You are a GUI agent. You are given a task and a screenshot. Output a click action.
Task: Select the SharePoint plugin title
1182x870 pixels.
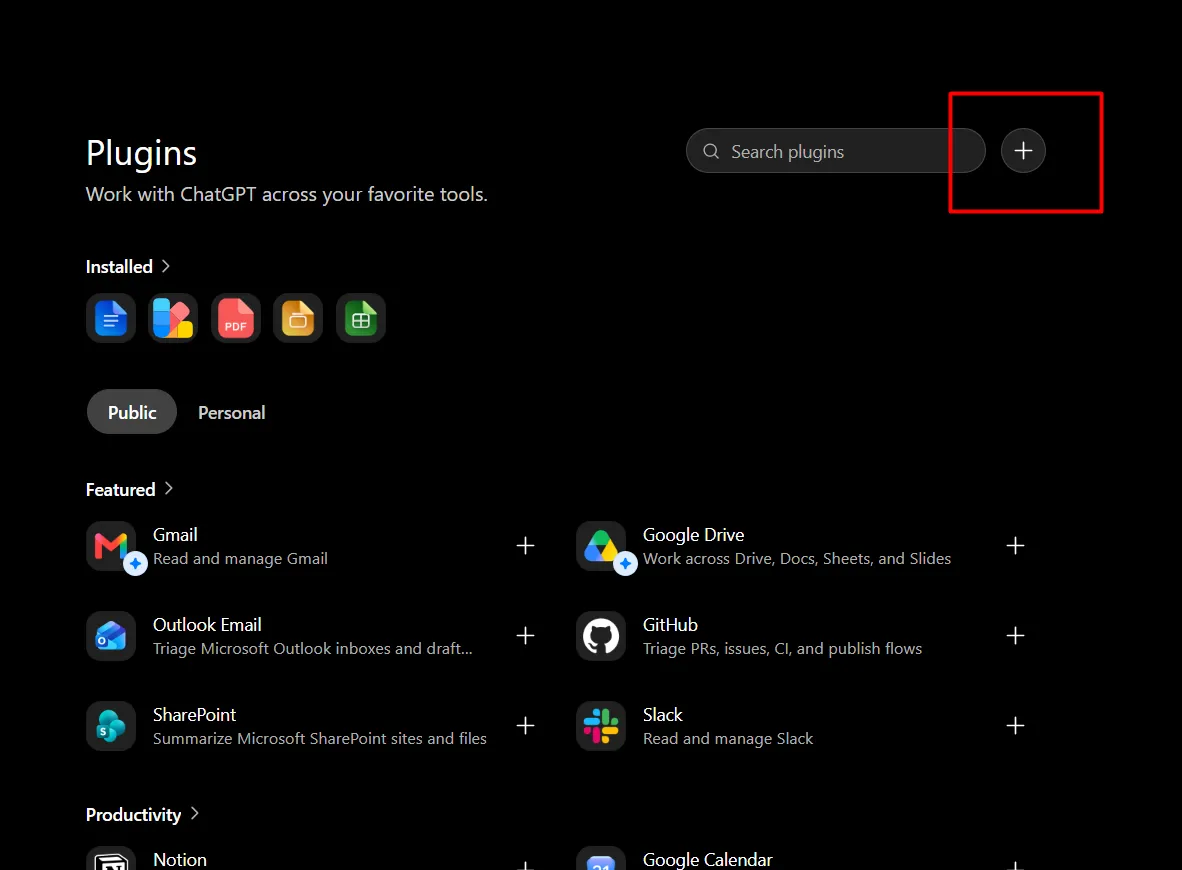(x=194, y=715)
